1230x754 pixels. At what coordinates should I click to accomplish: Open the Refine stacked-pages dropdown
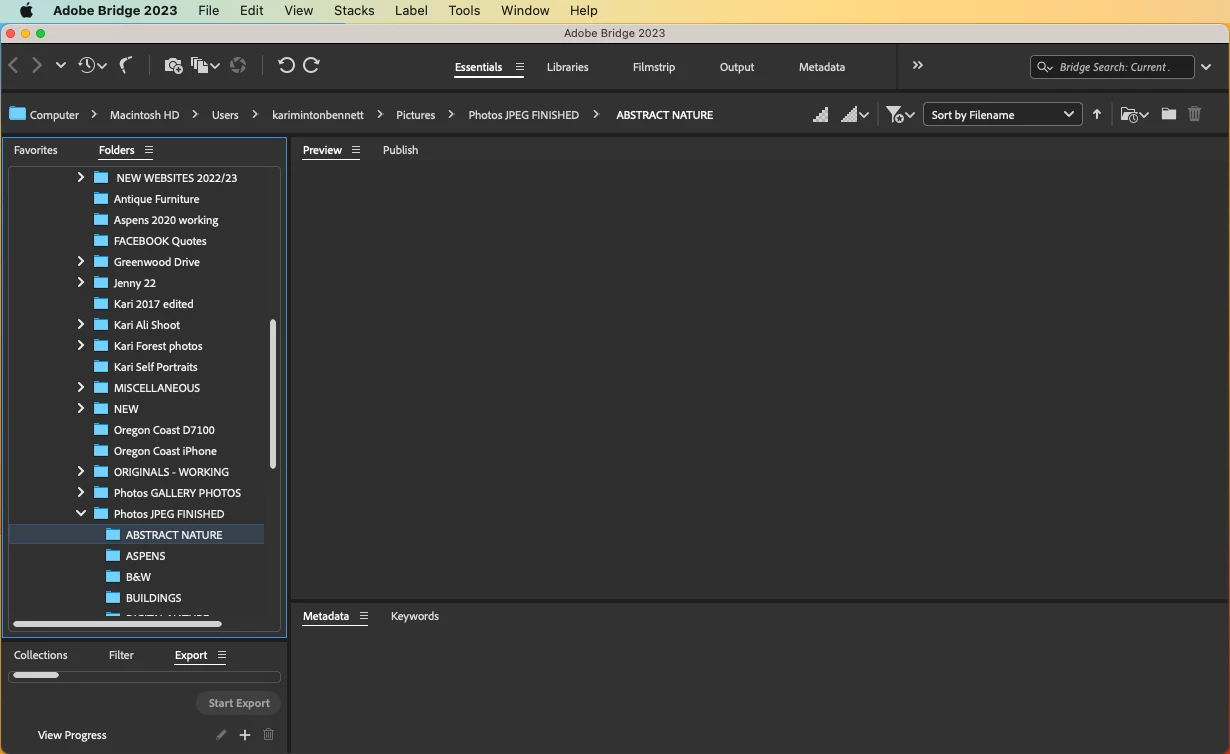point(205,65)
